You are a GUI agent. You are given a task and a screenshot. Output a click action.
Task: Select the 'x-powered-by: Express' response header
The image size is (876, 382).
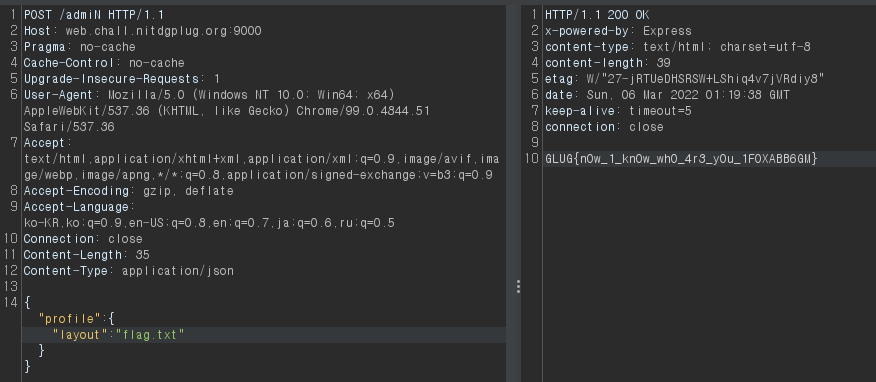pos(618,31)
